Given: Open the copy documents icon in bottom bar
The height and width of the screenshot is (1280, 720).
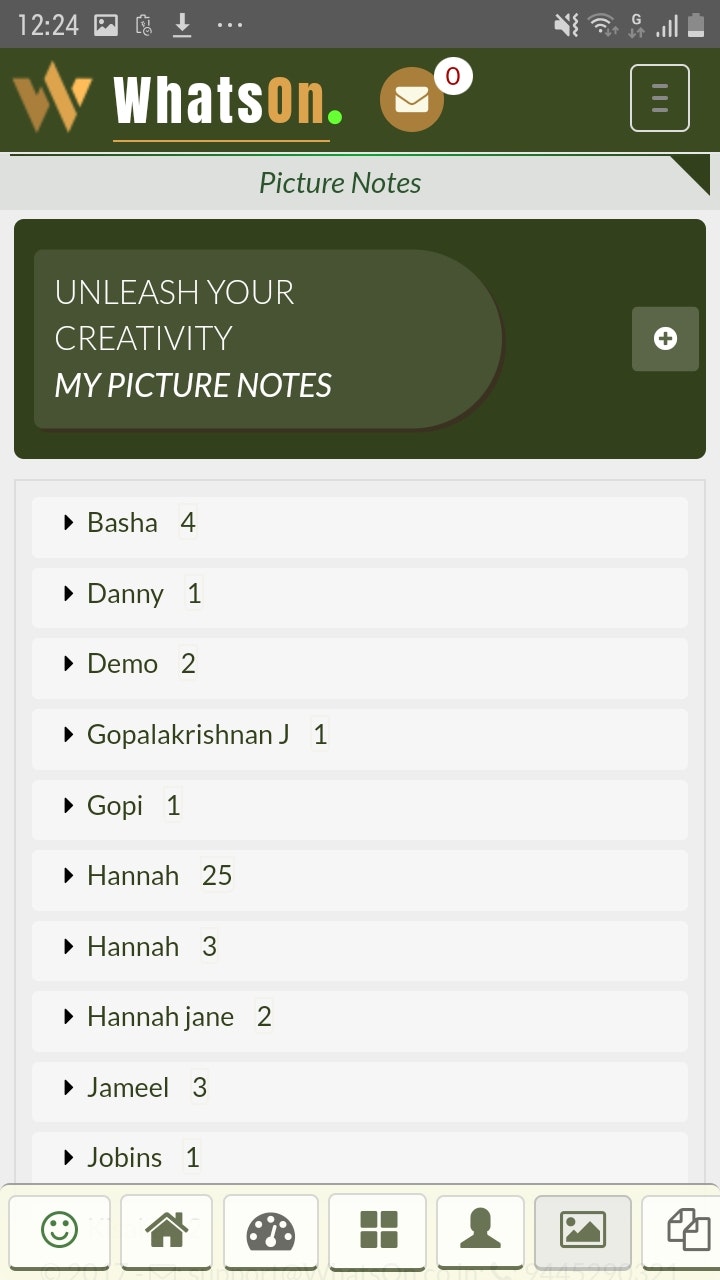Looking at the screenshot, I should [684, 1229].
